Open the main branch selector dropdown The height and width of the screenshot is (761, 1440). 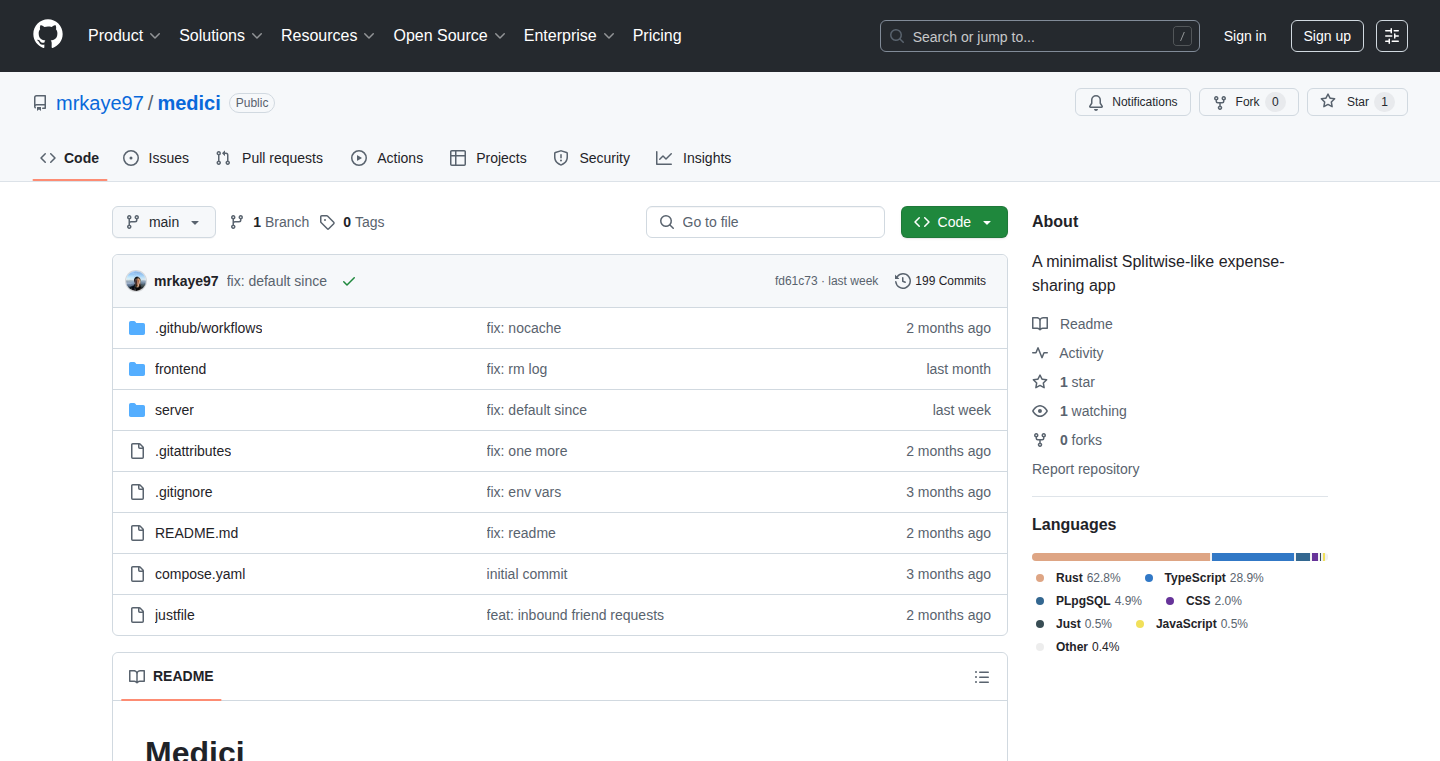(x=164, y=222)
